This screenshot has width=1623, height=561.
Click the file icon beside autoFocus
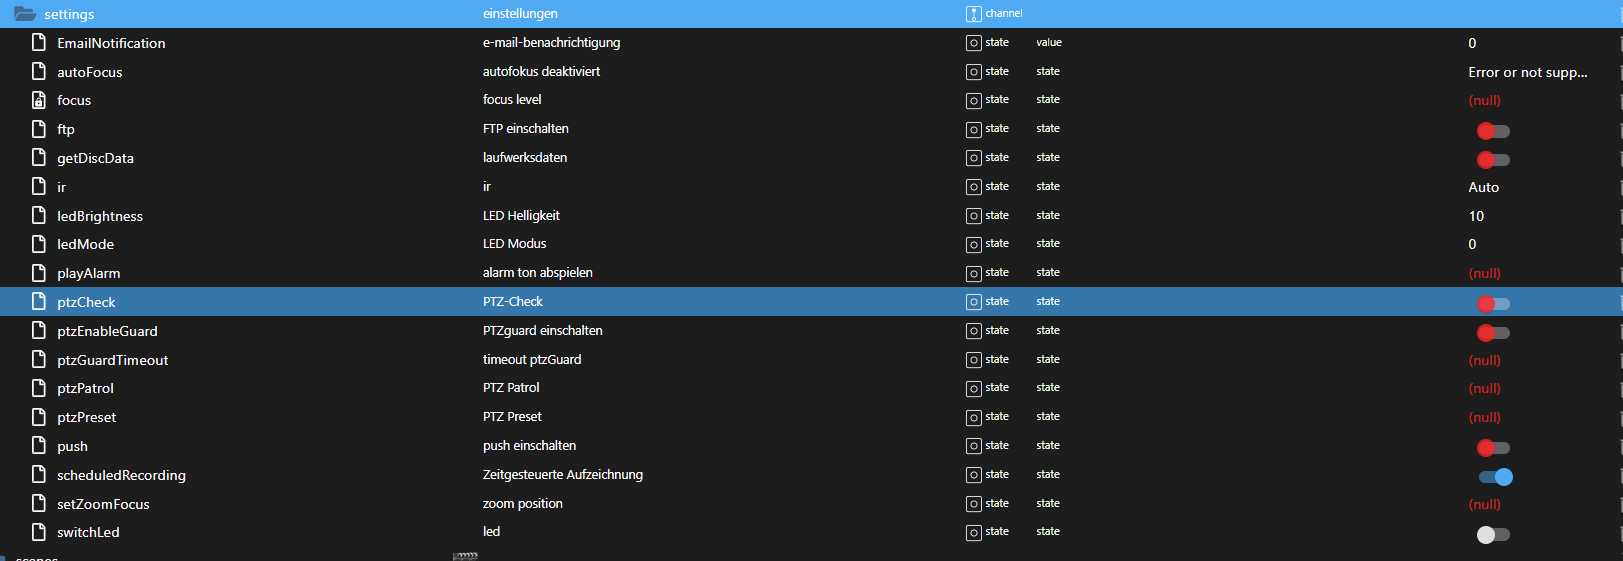click(39, 71)
